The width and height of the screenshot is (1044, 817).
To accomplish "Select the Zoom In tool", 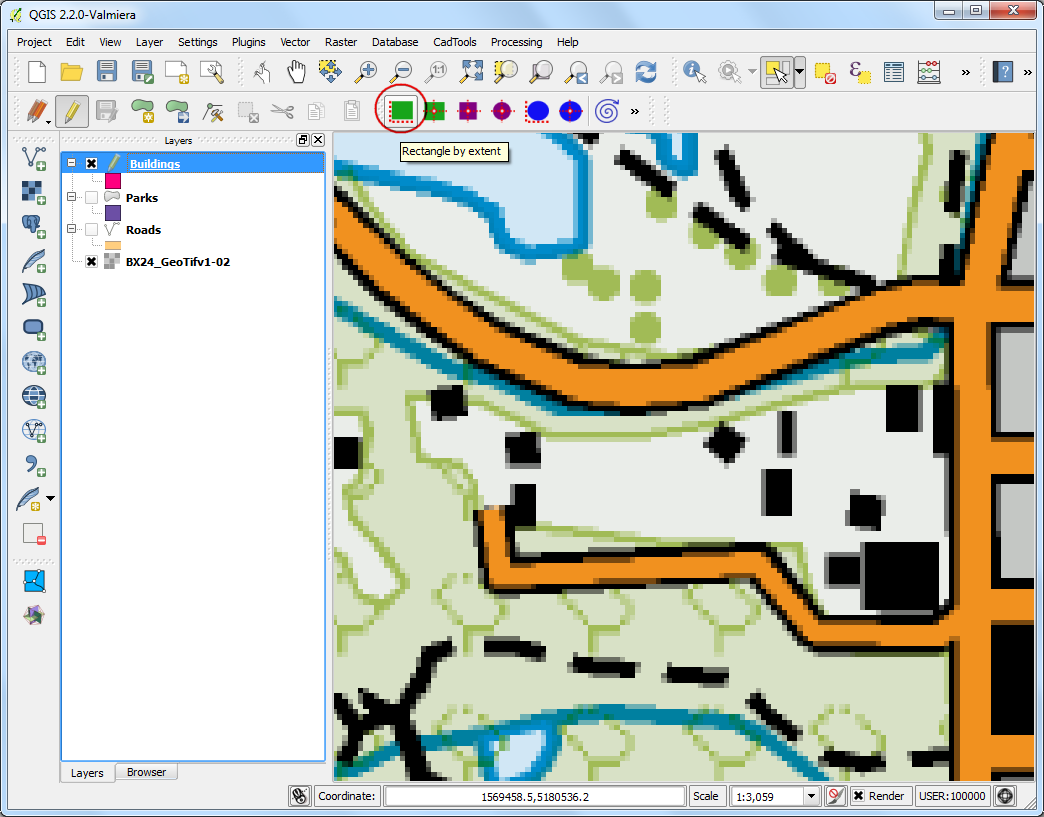I will [365, 71].
